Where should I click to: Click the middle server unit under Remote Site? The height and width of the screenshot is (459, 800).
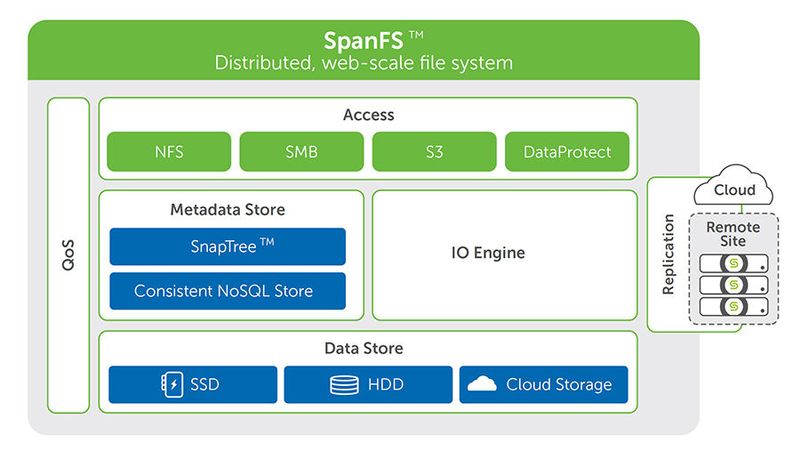click(x=734, y=285)
